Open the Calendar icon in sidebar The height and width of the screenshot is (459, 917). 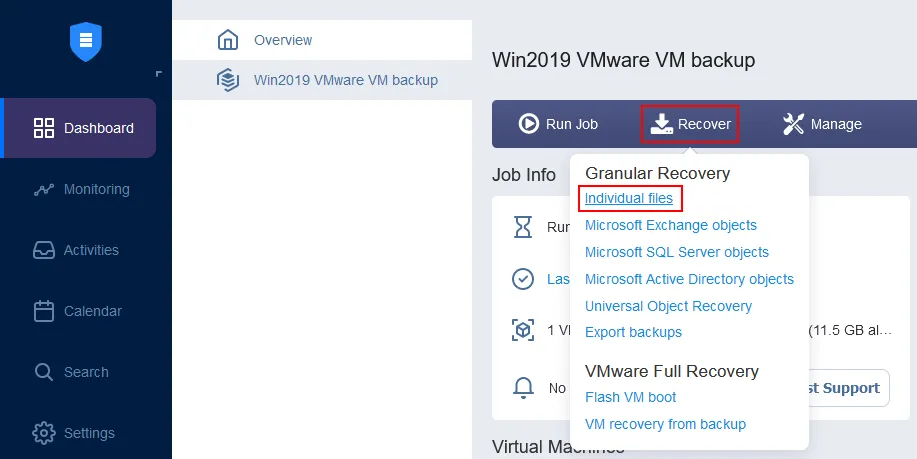tap(43, 311)
